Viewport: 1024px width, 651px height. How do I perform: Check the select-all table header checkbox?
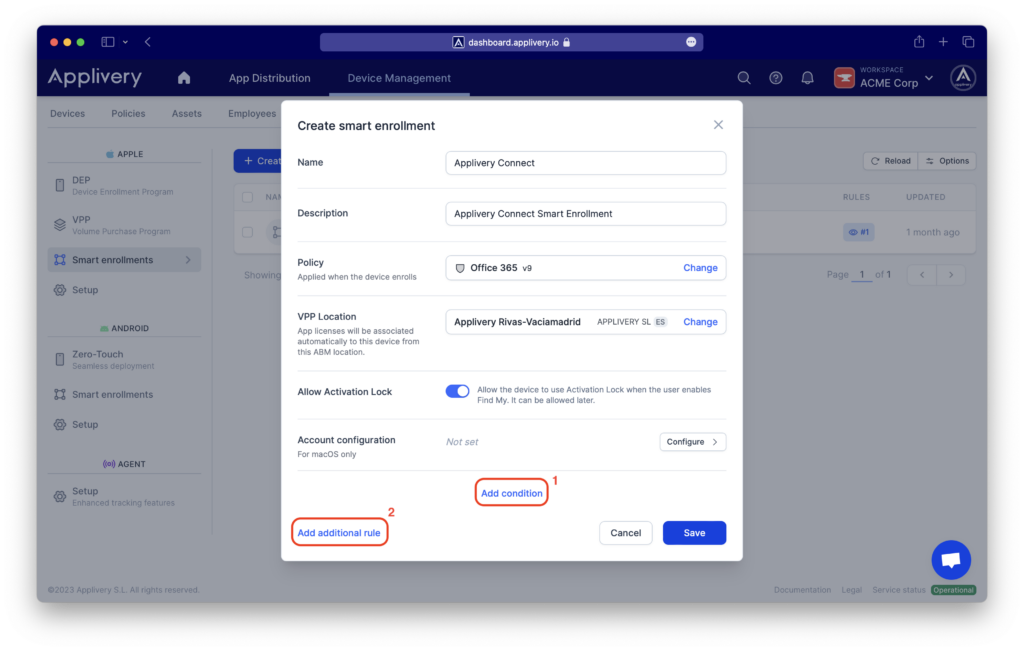click(x=248, y=197)
